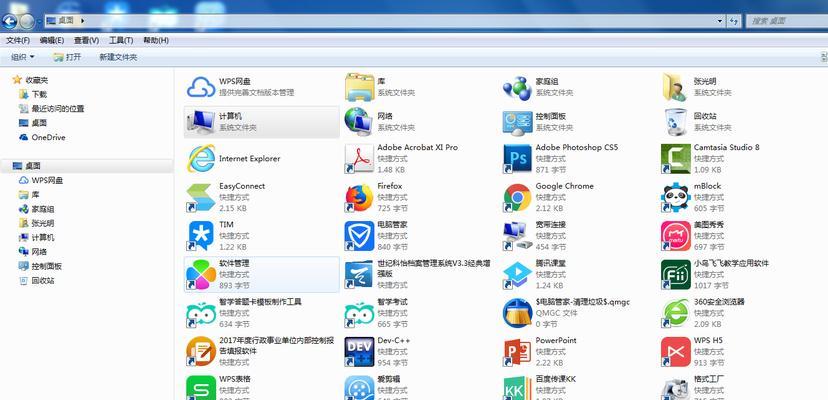Select 桌面 under 收藏夹 favorites
This screenshot has width=828, height=400.
pos(39,123)
